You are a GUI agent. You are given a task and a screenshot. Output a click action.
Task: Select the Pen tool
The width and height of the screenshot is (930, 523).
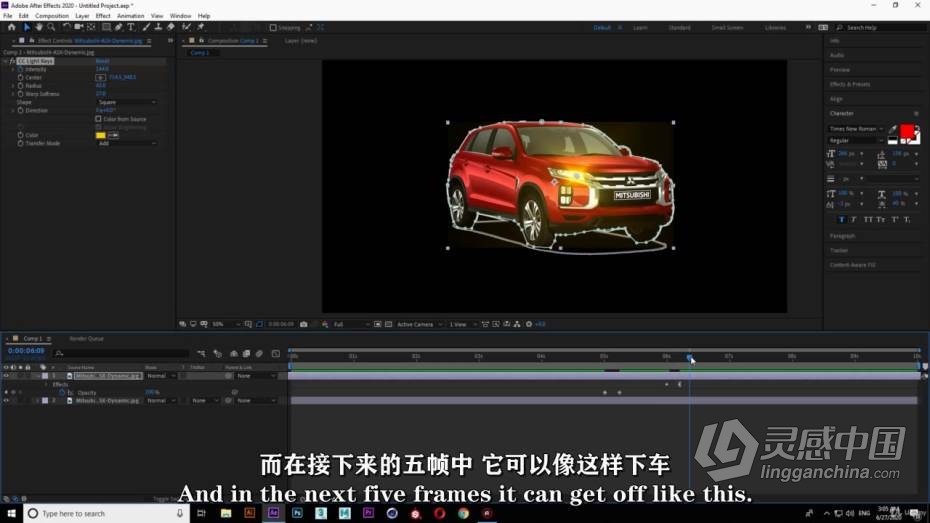coord(119,27)
